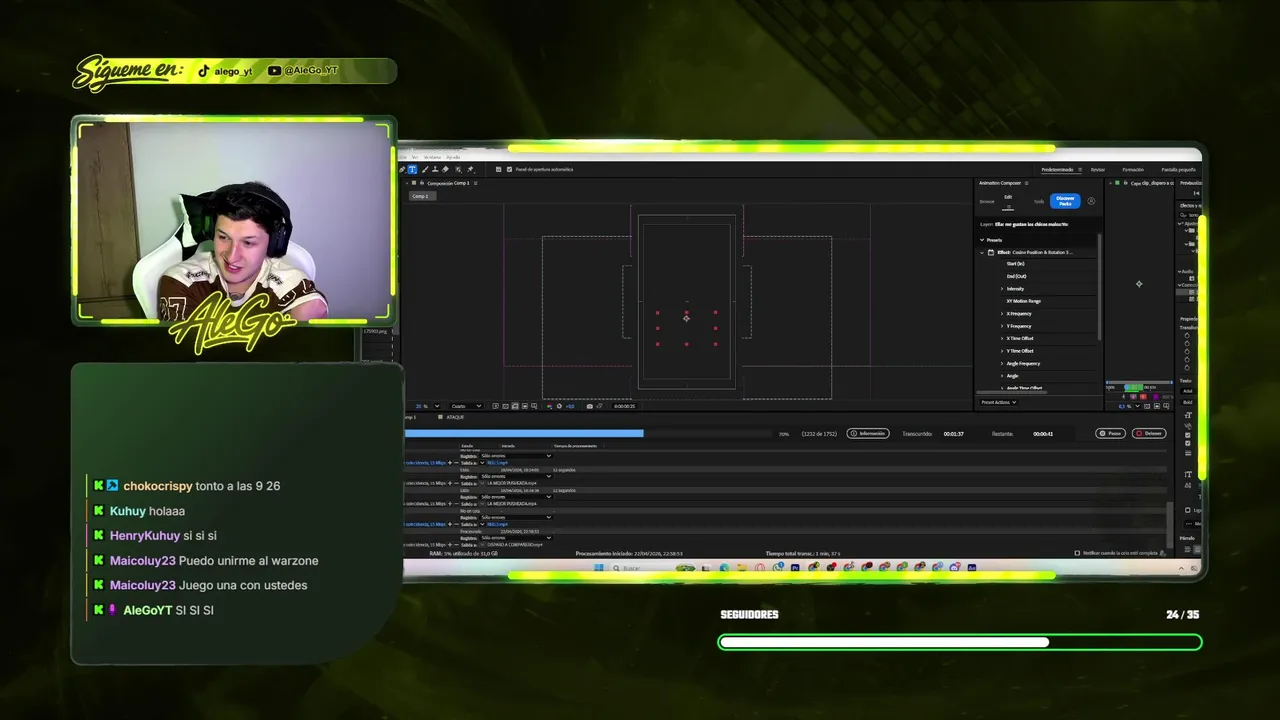Click the Windows Start button on taskbar
The height and width of the screenshot is (720, 1280).
coord(599,568)
